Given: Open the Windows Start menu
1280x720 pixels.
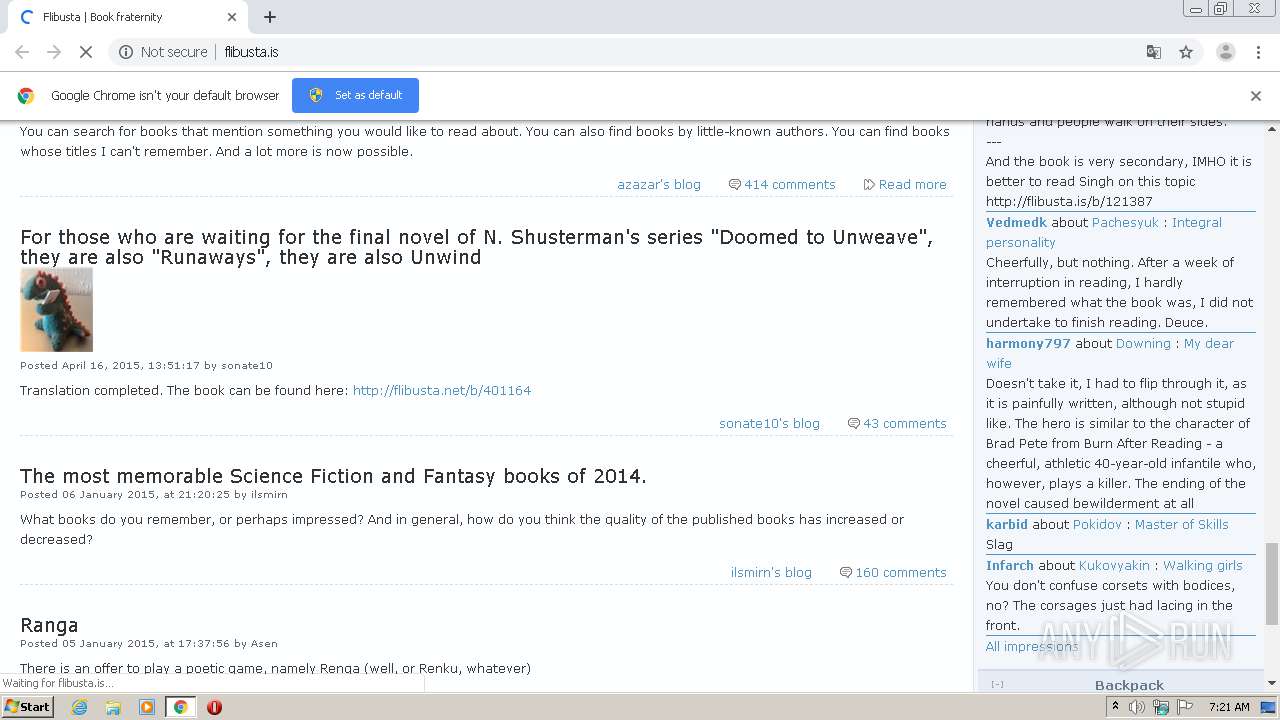Looking at the screenshot, I should (x=28, y=707).
